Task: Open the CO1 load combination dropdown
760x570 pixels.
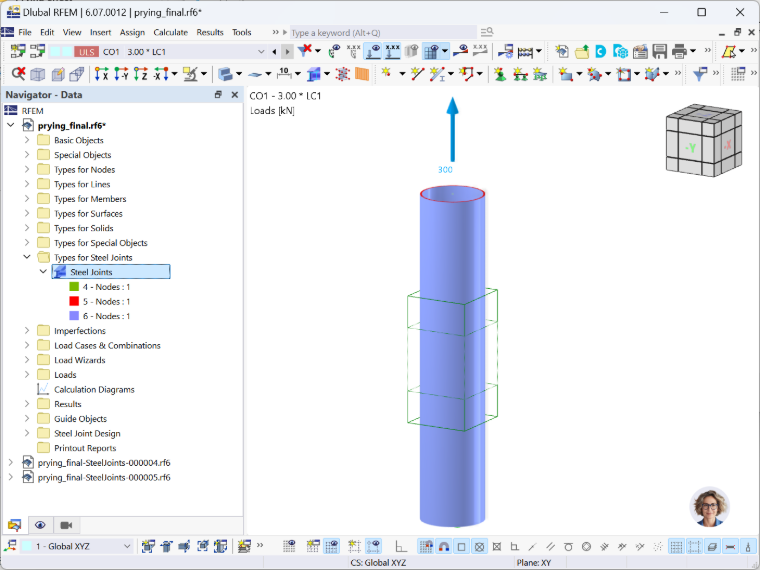Action: [x=261, y=52]
